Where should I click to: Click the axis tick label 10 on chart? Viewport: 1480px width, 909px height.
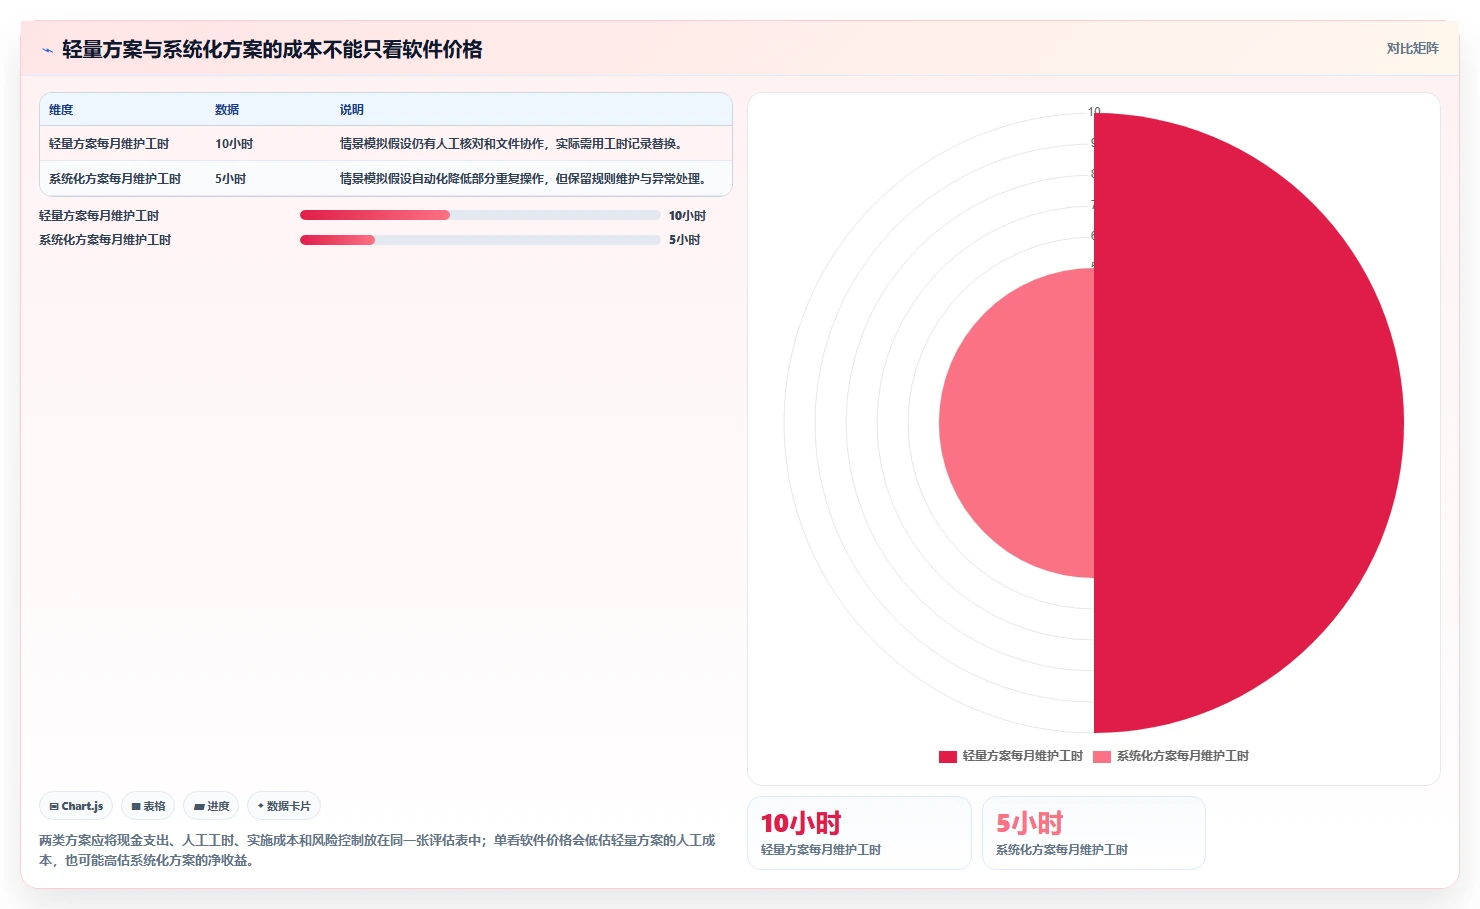pos(1094,112)
